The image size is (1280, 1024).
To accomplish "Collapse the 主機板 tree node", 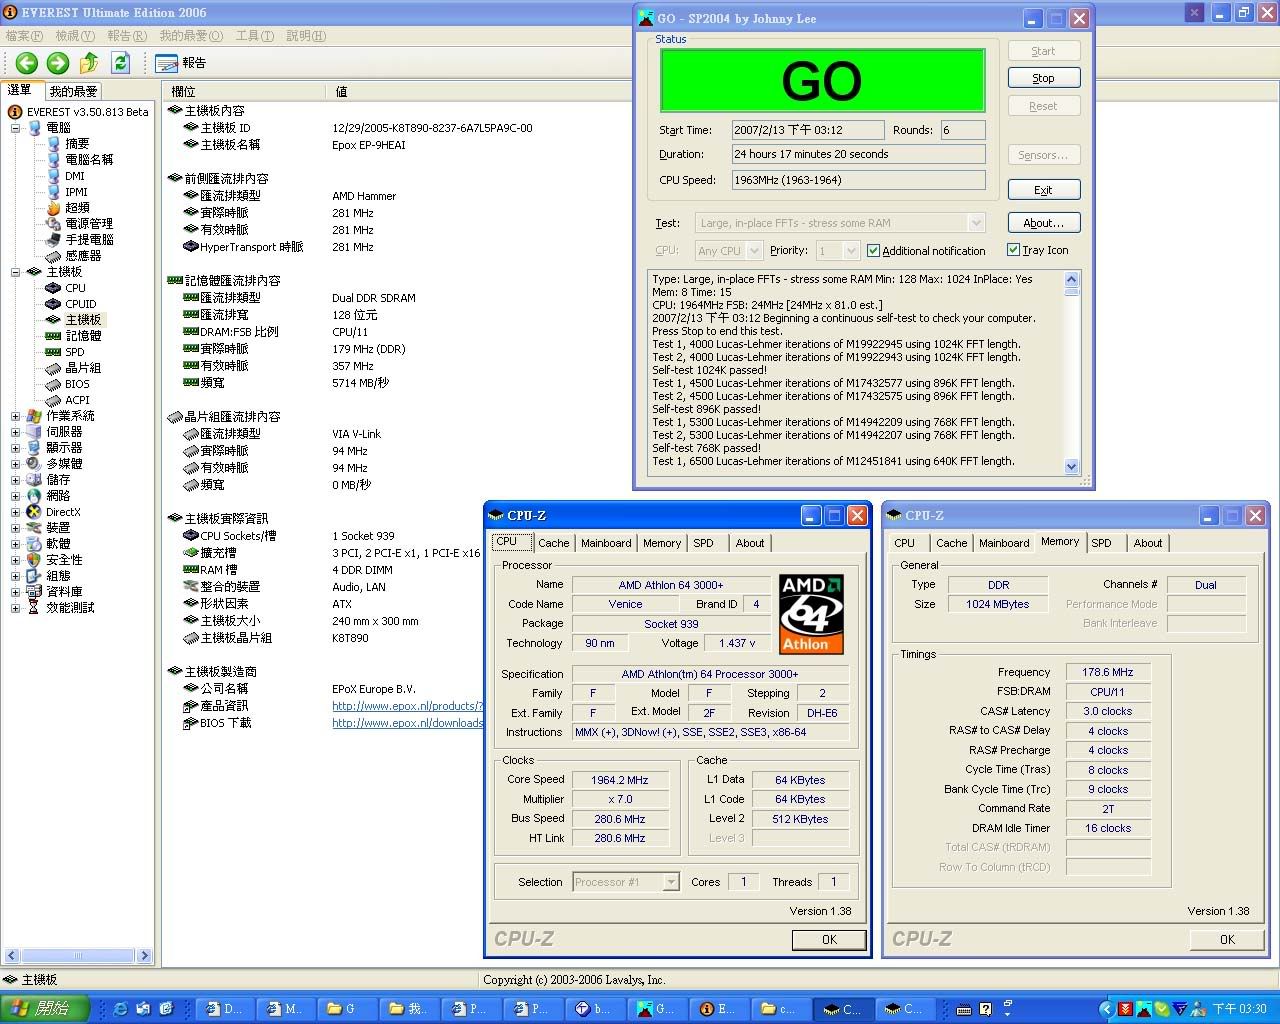I will pyautogui.click(x=16, y=272).
